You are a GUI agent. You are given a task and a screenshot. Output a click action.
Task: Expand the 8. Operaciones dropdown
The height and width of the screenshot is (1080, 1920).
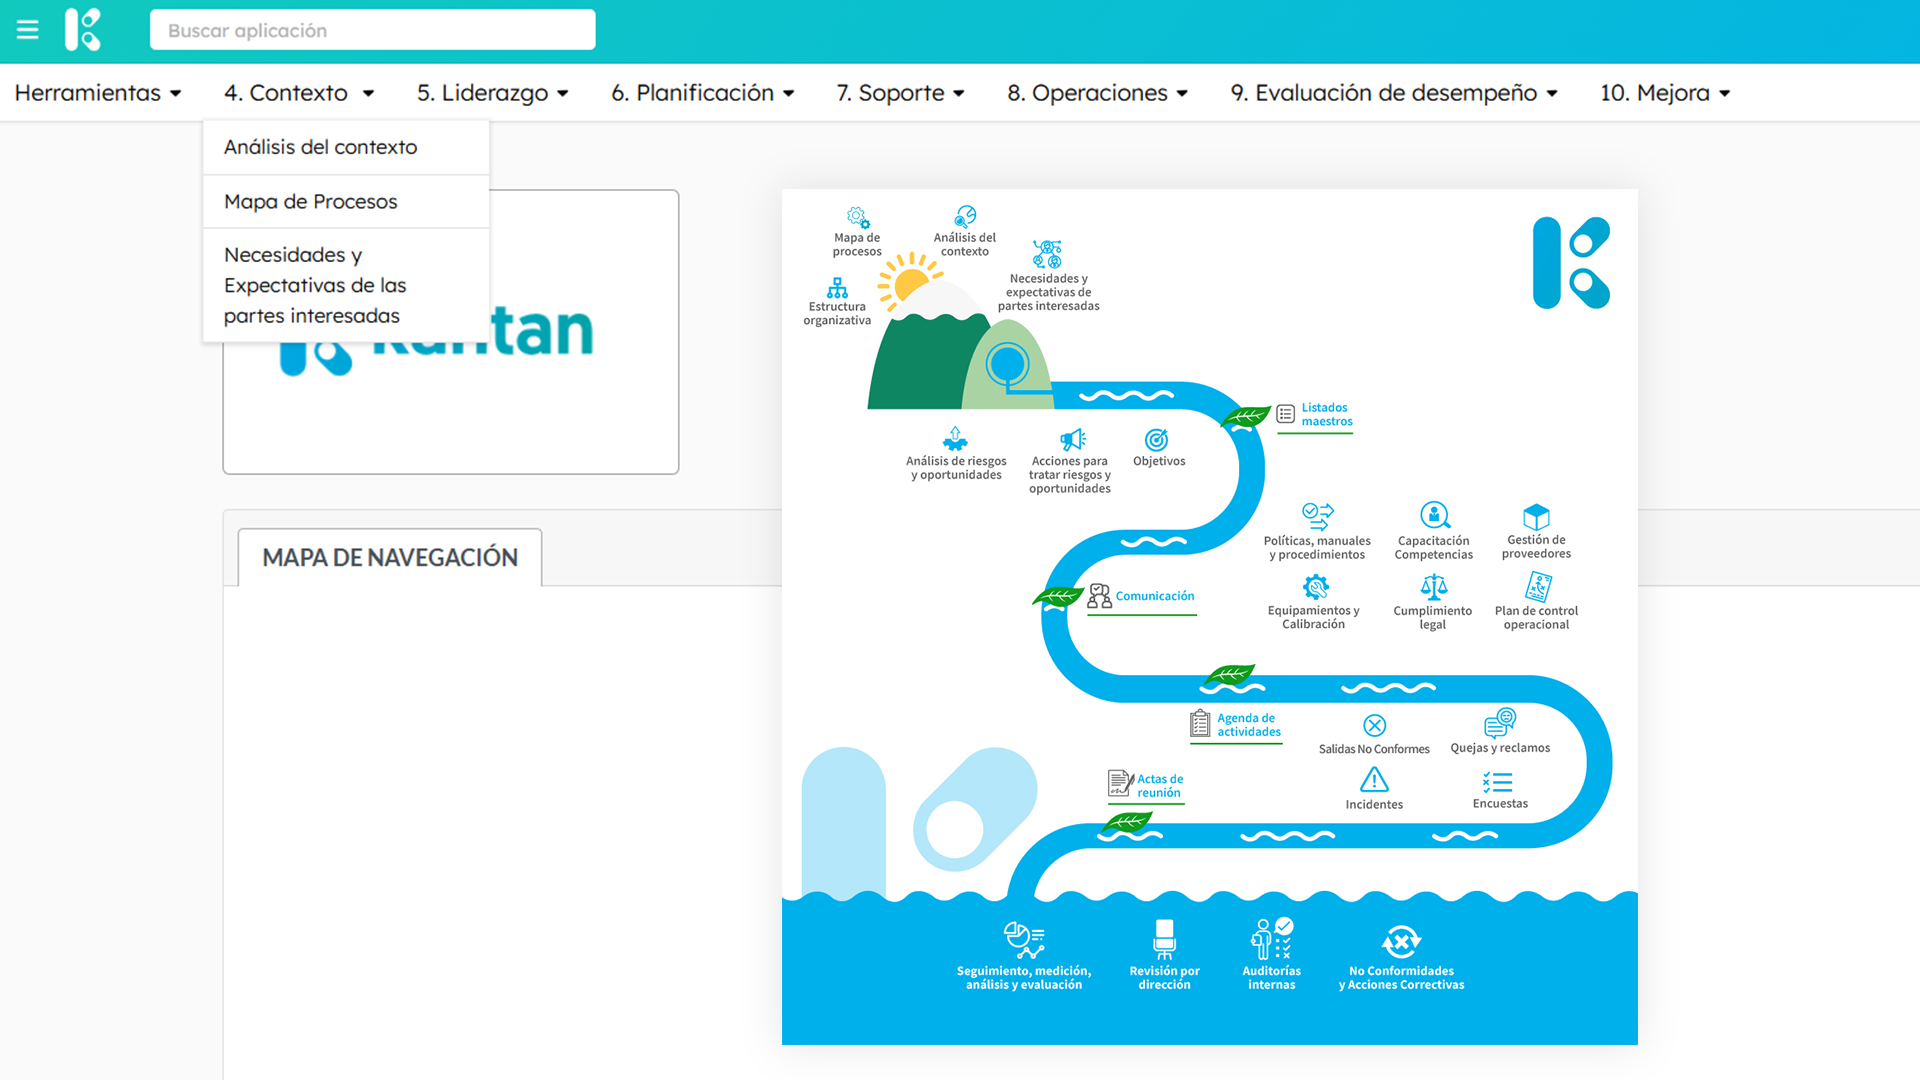tap(1098, 93)
